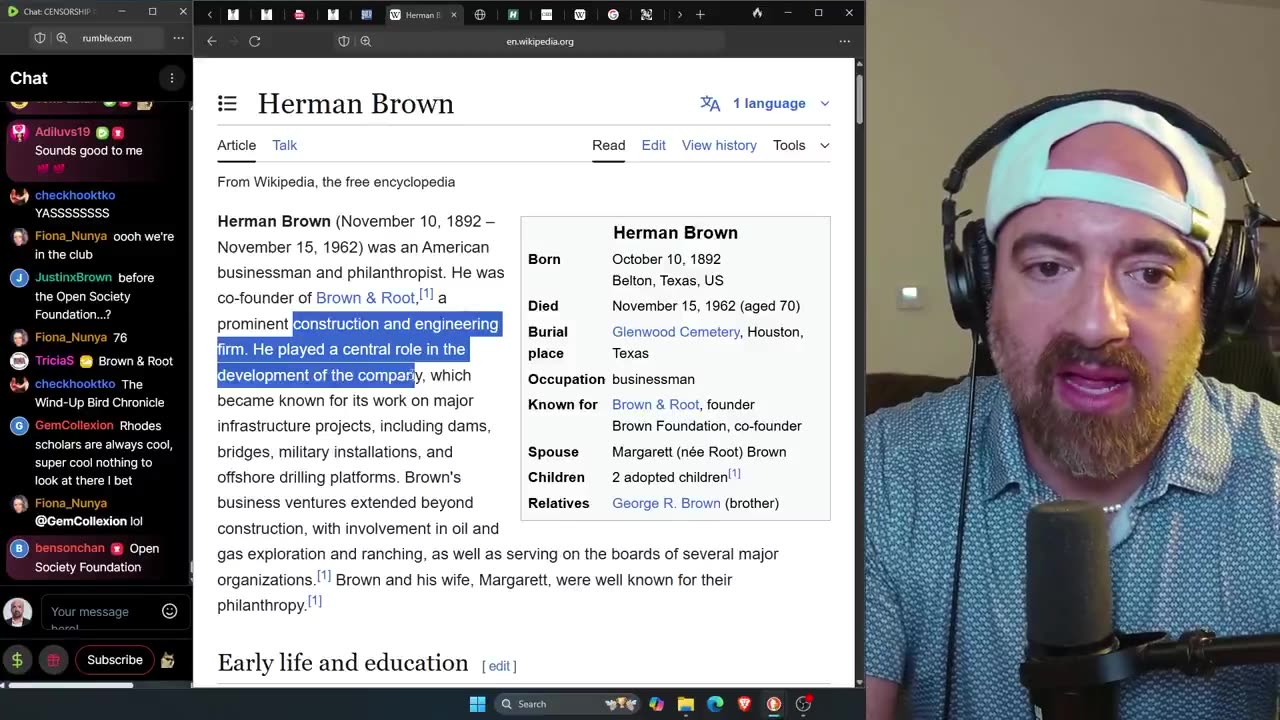The image size is (1280, 720).
Task: Click the @GemCollexion mention in chat
Action: (x=81, y=521)
